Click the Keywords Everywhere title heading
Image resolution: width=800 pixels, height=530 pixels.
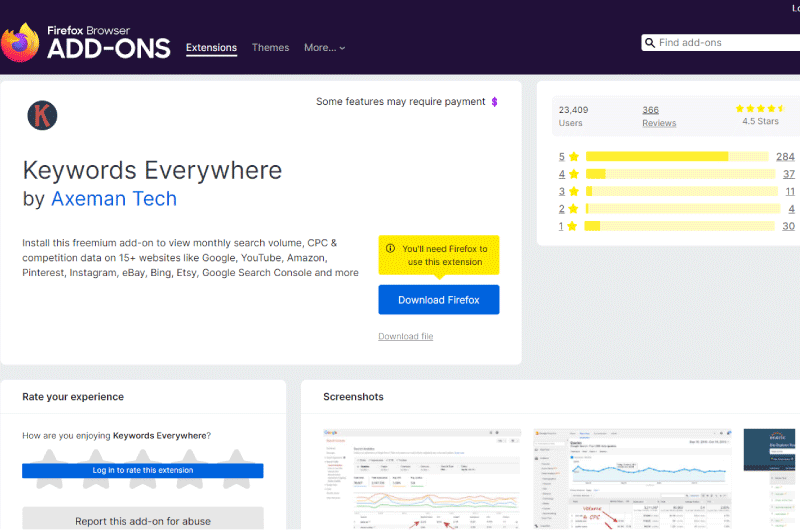coord(152,170)
